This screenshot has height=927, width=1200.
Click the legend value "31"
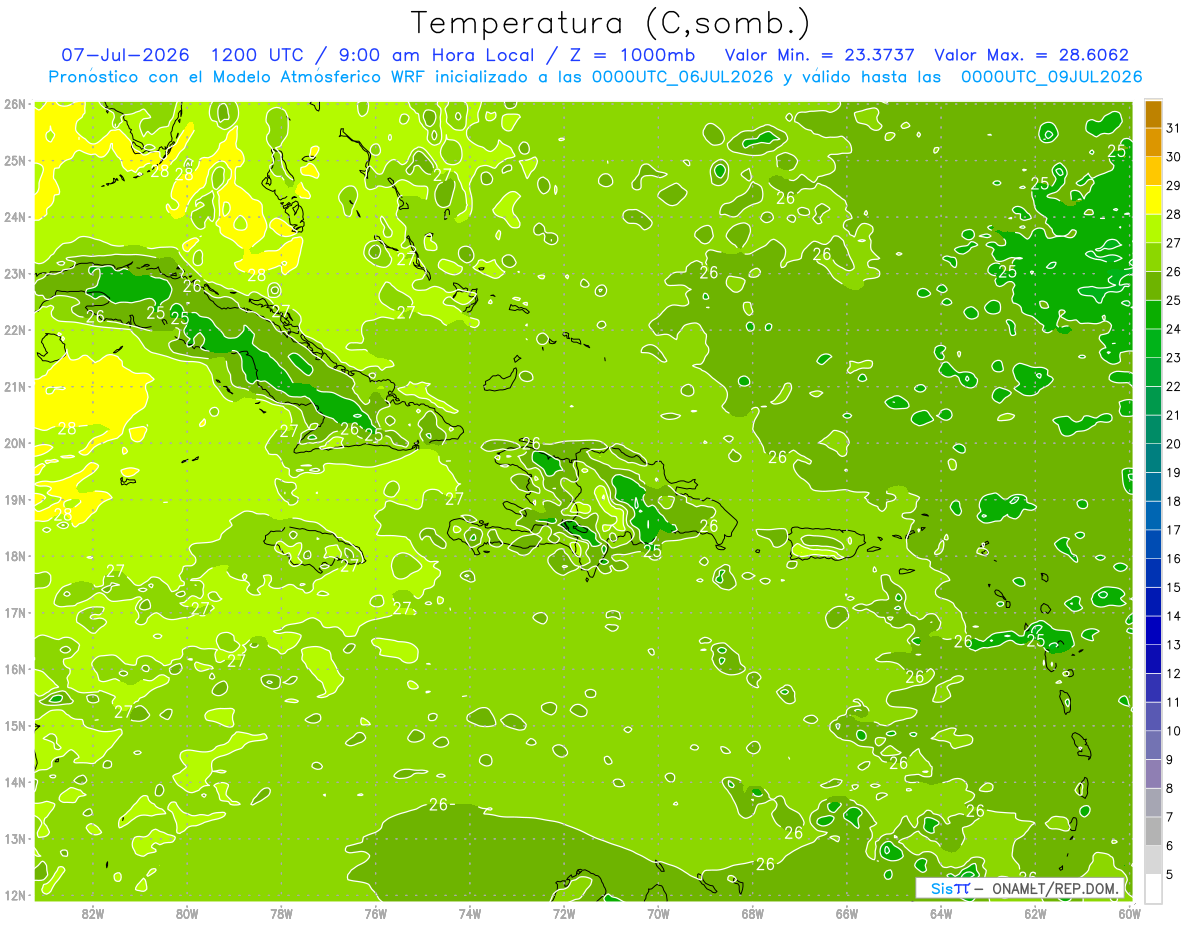tap(1174, 128)
